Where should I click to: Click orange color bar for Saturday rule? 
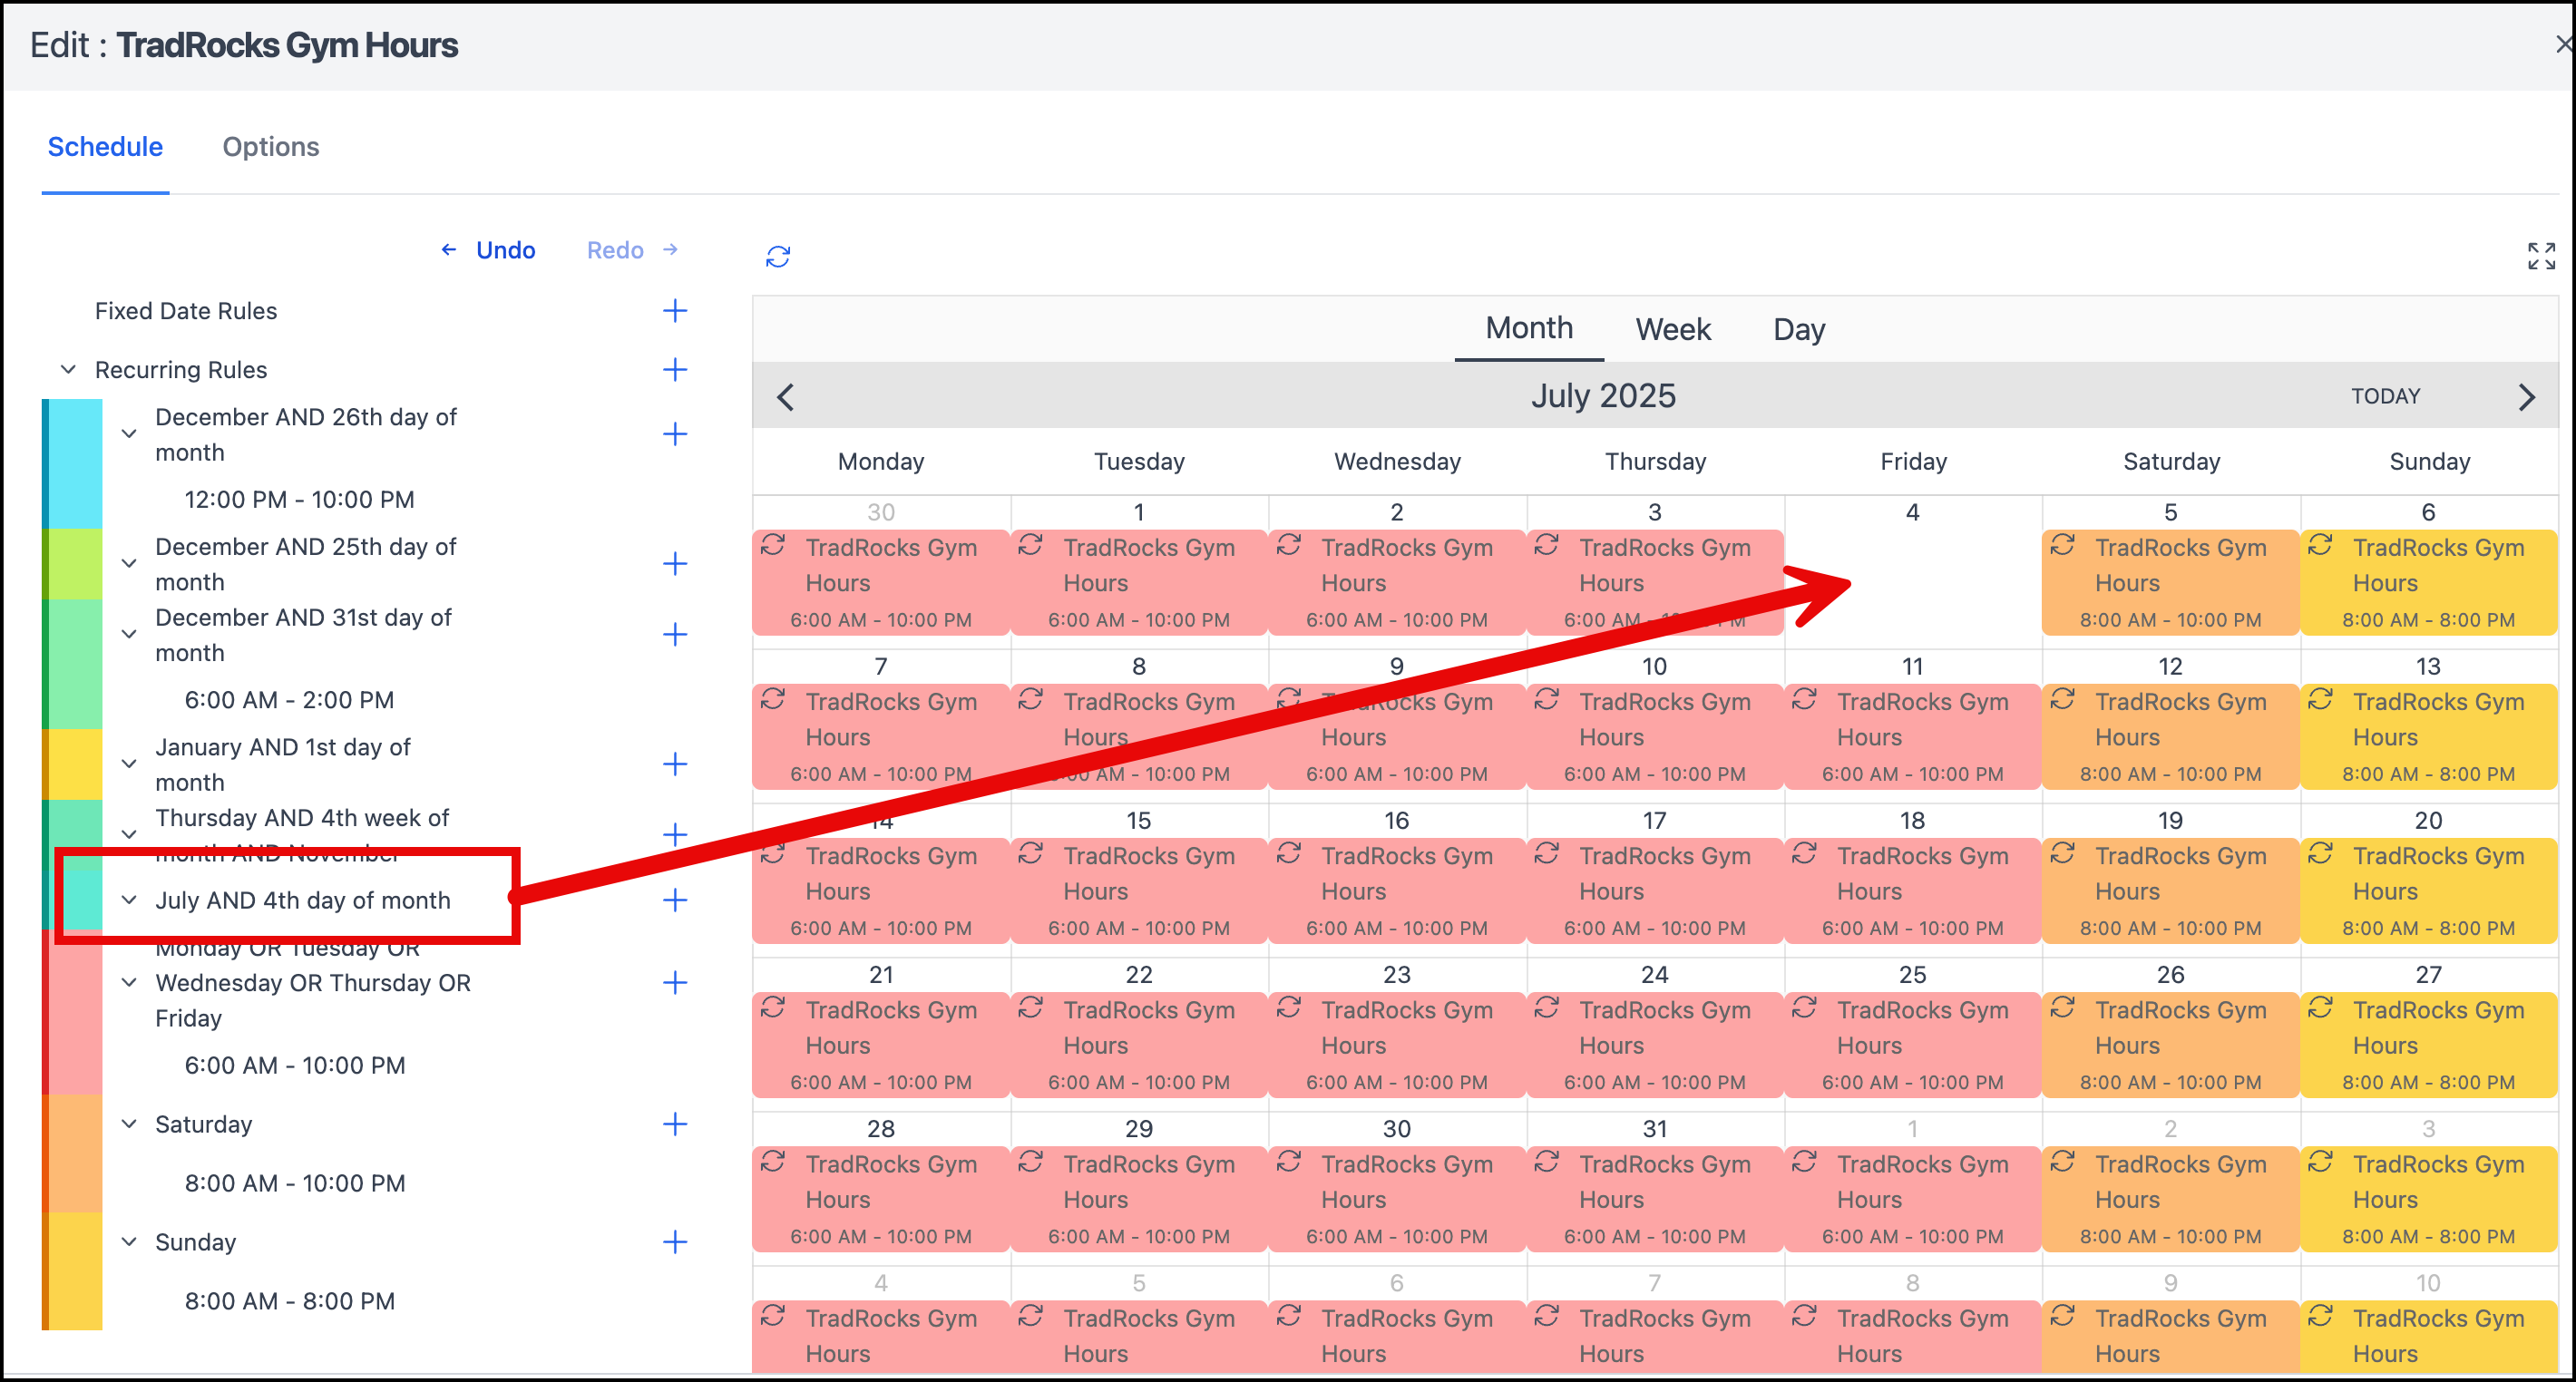[x=72, y=1153]
